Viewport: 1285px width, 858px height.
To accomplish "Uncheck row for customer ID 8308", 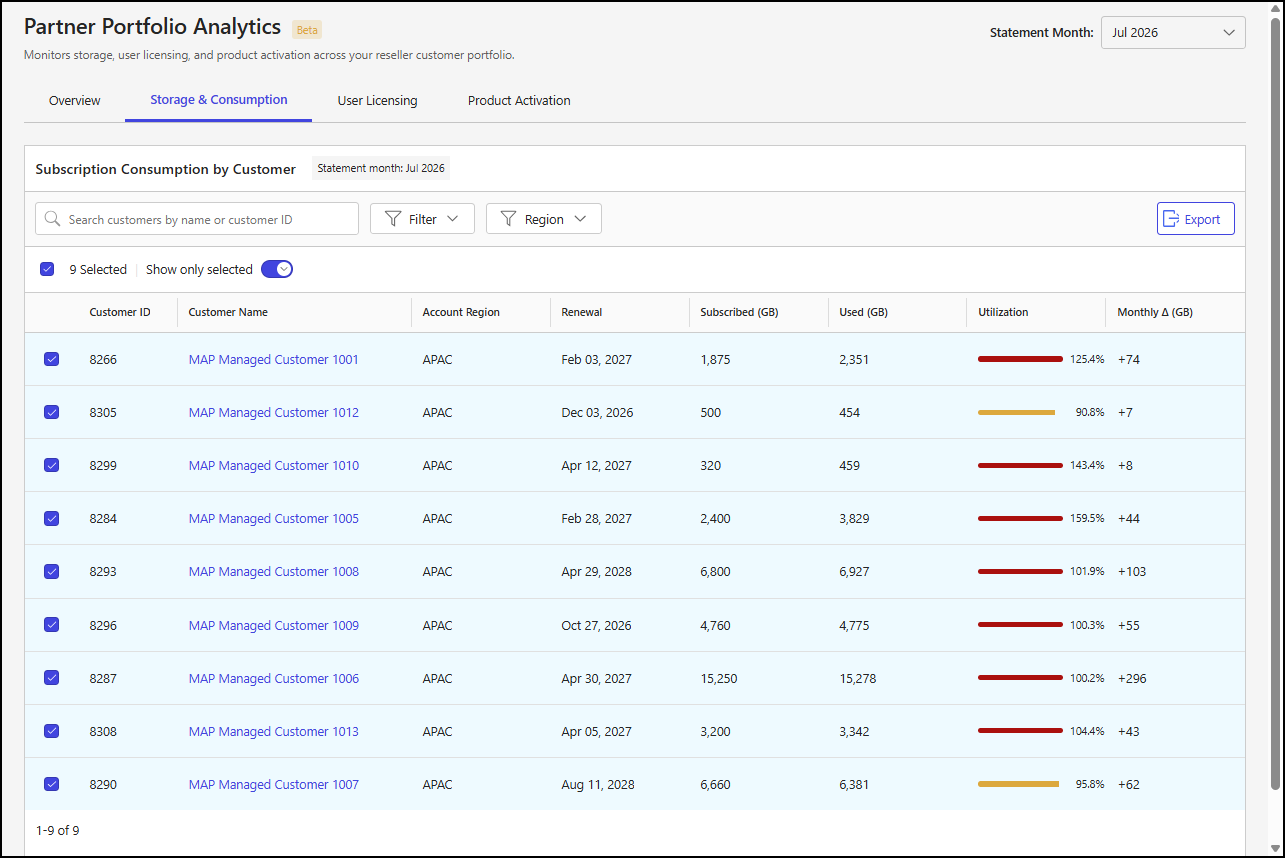I will tap(52, 731).
